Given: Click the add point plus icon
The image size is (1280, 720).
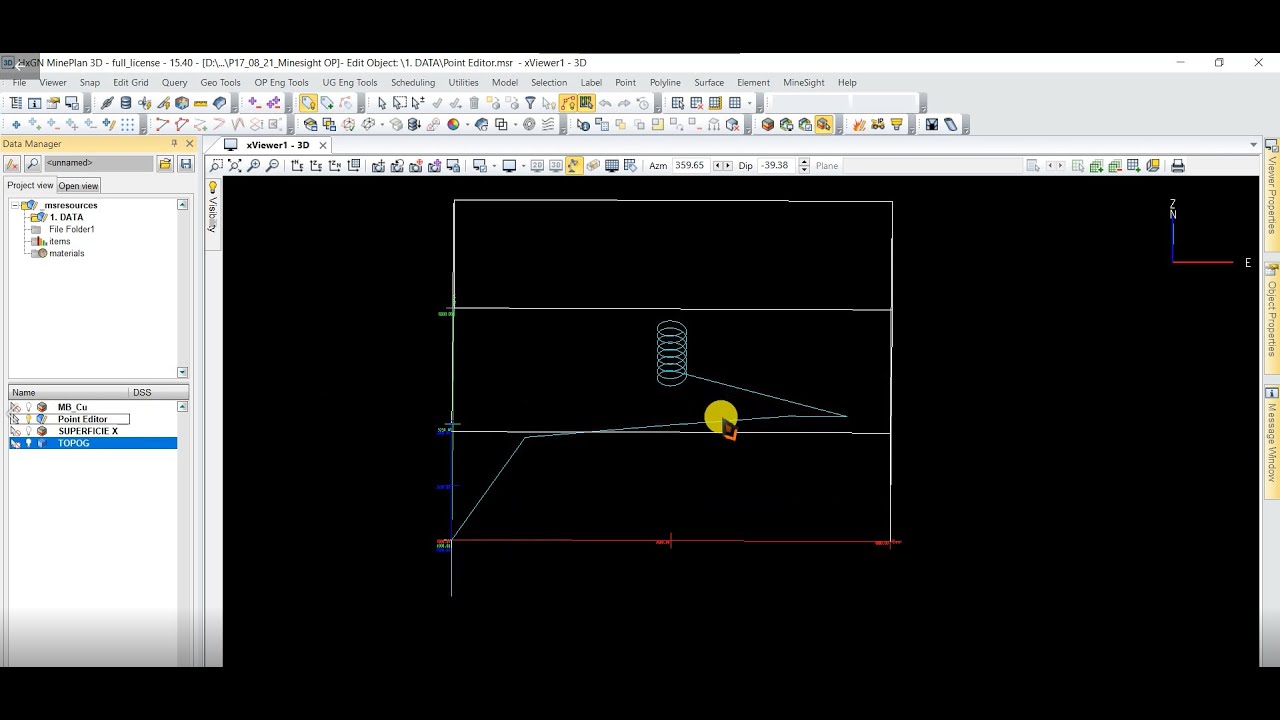Looking at the screenshot, I should tap(16, 125).
